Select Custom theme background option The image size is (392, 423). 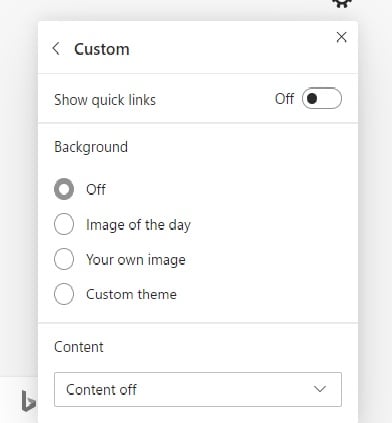coord(64,294)
